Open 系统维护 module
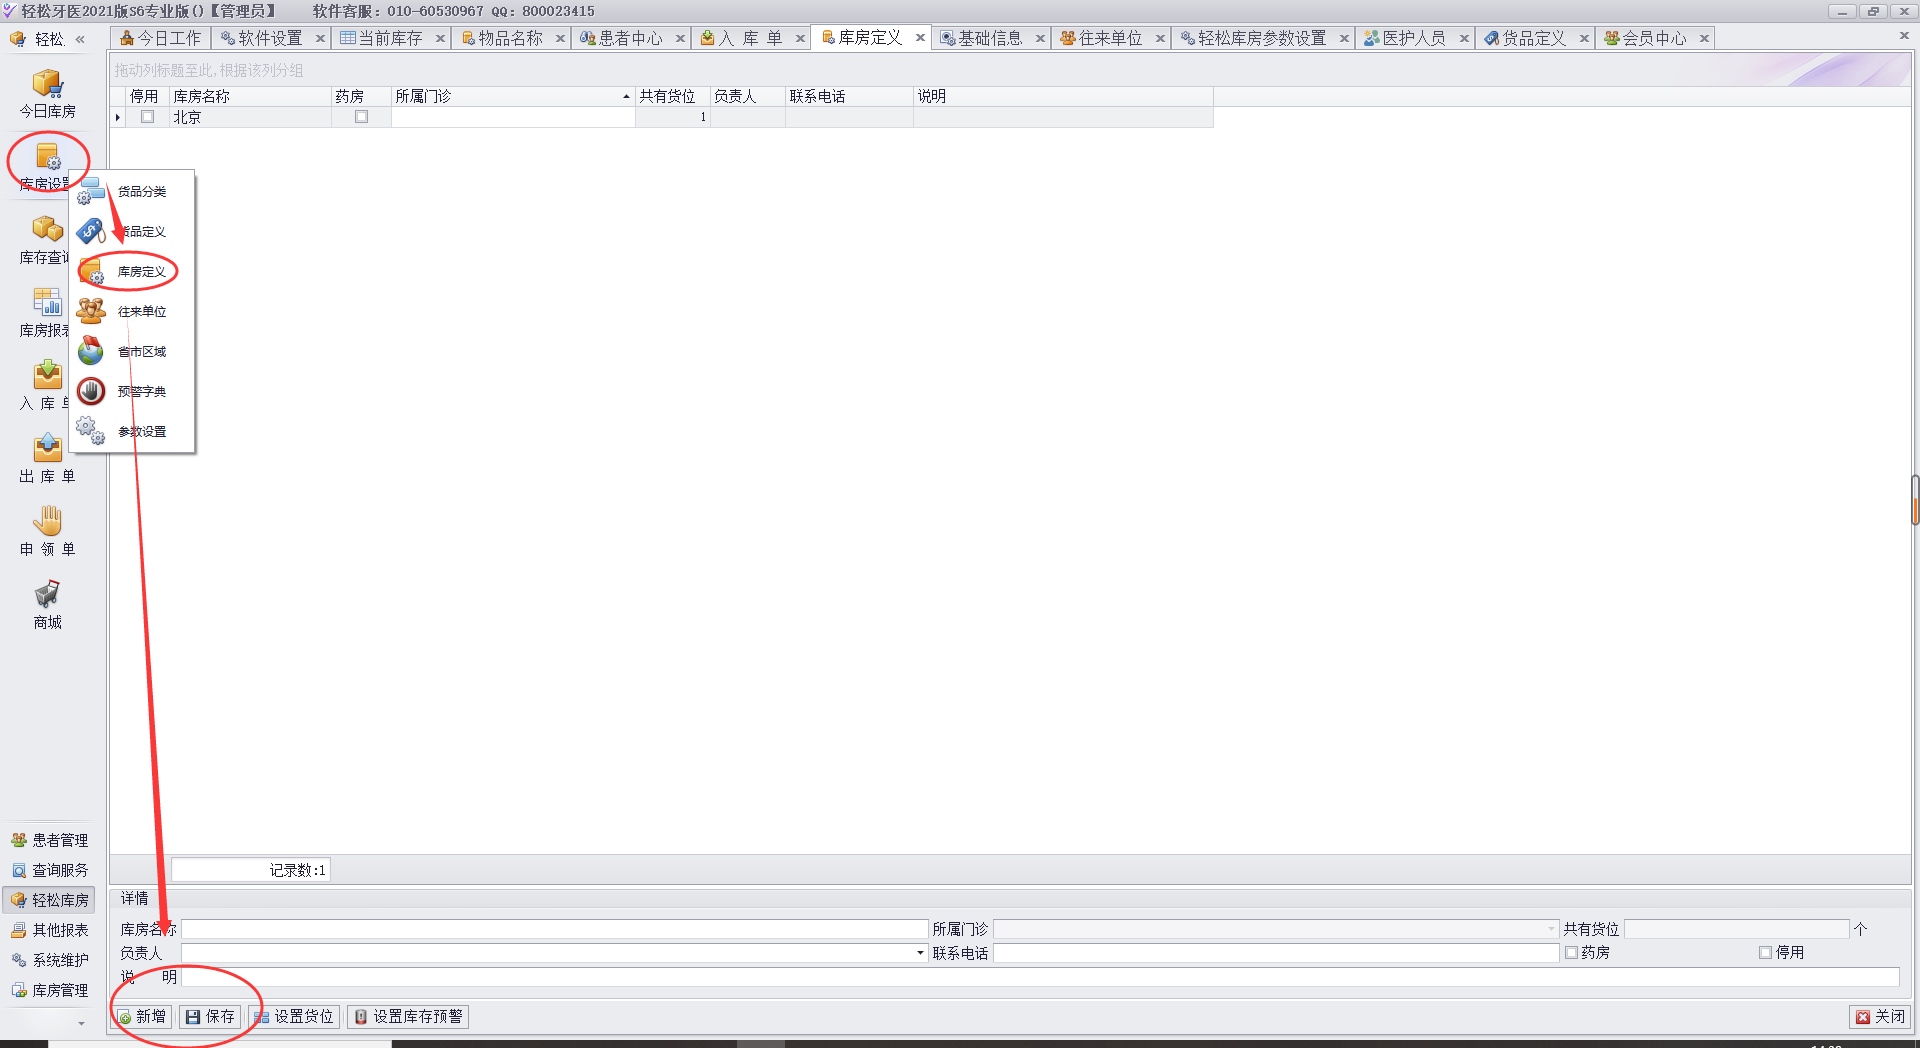1920x1048 pixels. coord(50,960)
